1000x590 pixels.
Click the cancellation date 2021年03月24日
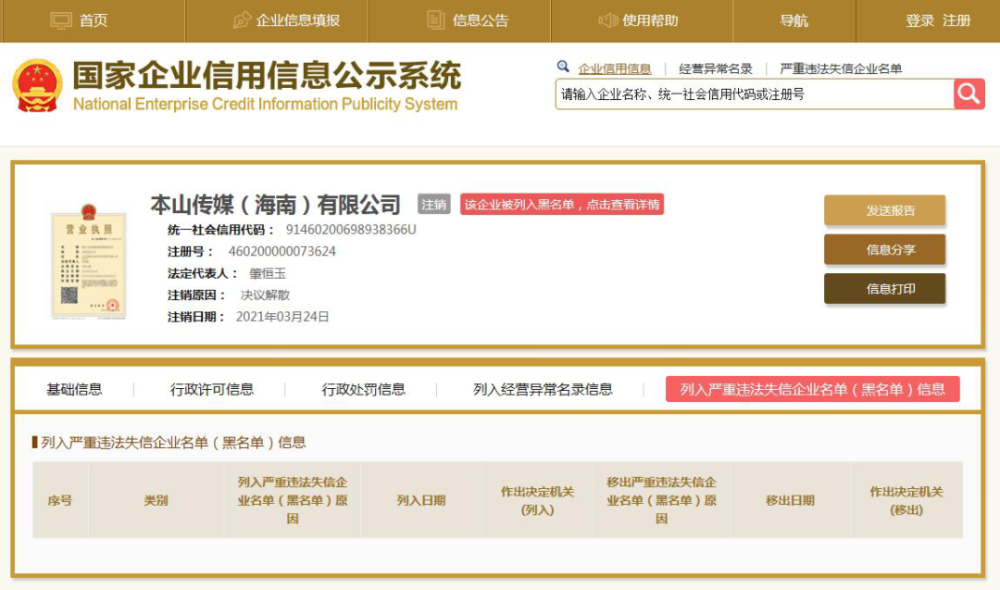283,317
